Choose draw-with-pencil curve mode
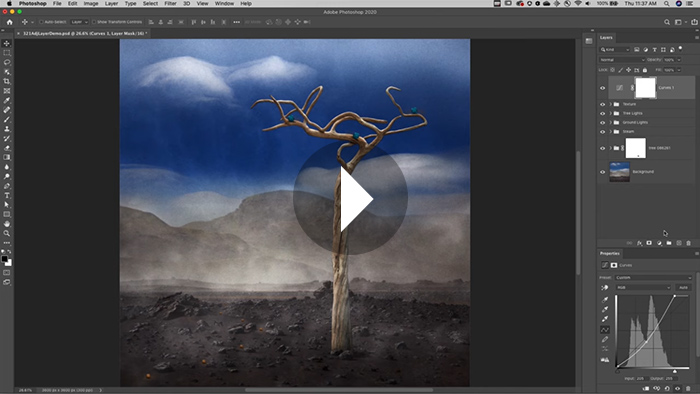700x394 pixels. click(x=604, y=340)
